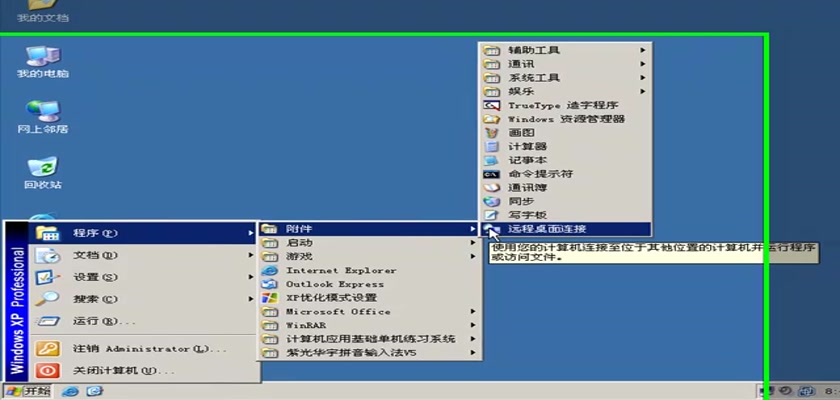Screen dimensions: 840x400
Task: Launch 记事本 notepad
Action: click(x=566, y=160)
